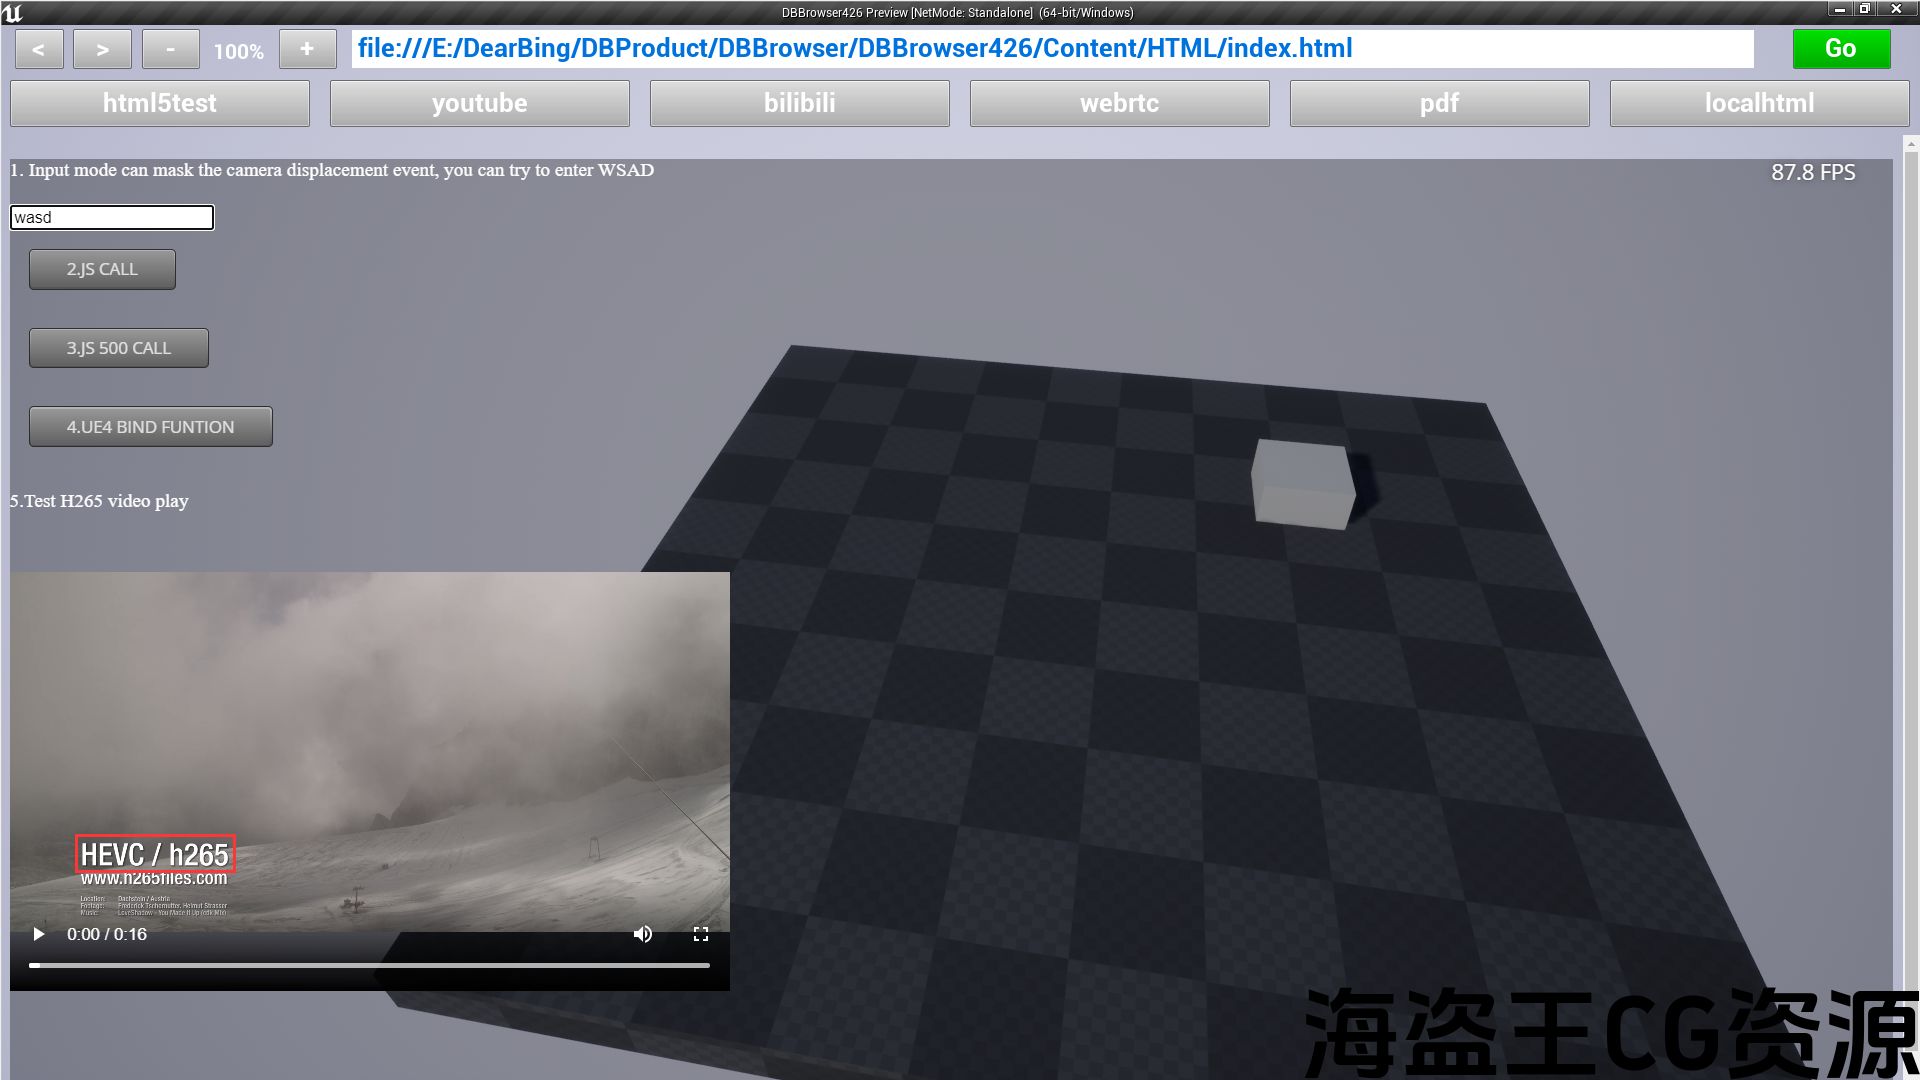Enter video fullscreen mode
1920x1080 pixels.
click(701, 934)
